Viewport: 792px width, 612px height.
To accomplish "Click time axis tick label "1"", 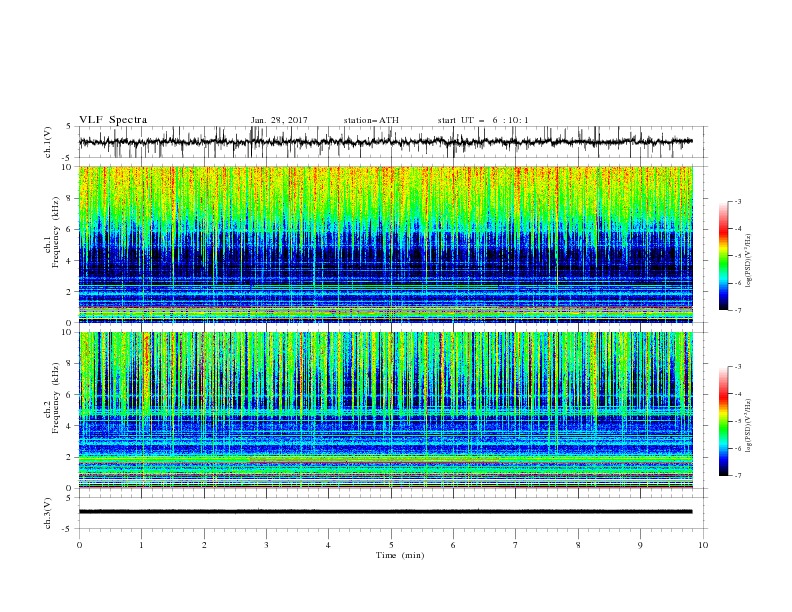I will (x=141, y=545).
